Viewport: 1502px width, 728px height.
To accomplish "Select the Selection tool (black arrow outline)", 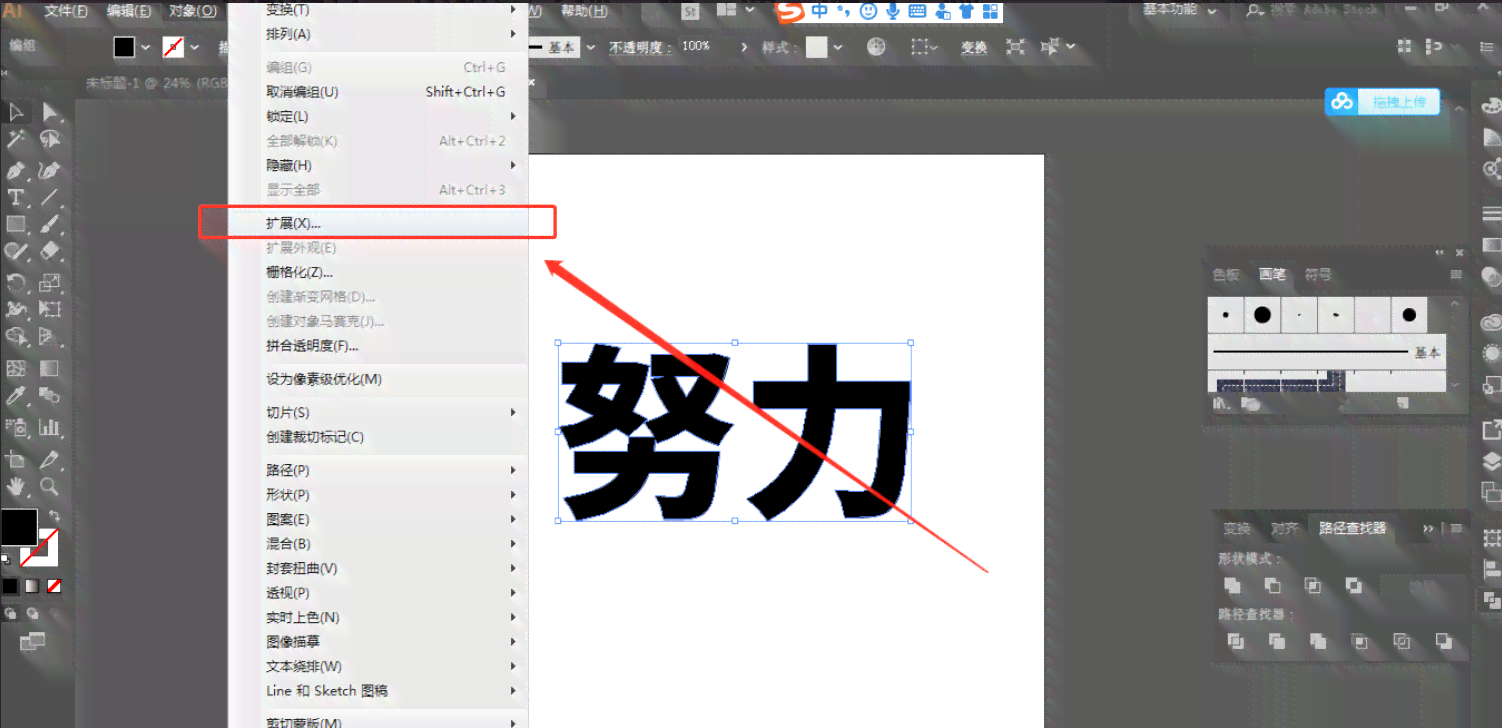I will pos(16,112).
